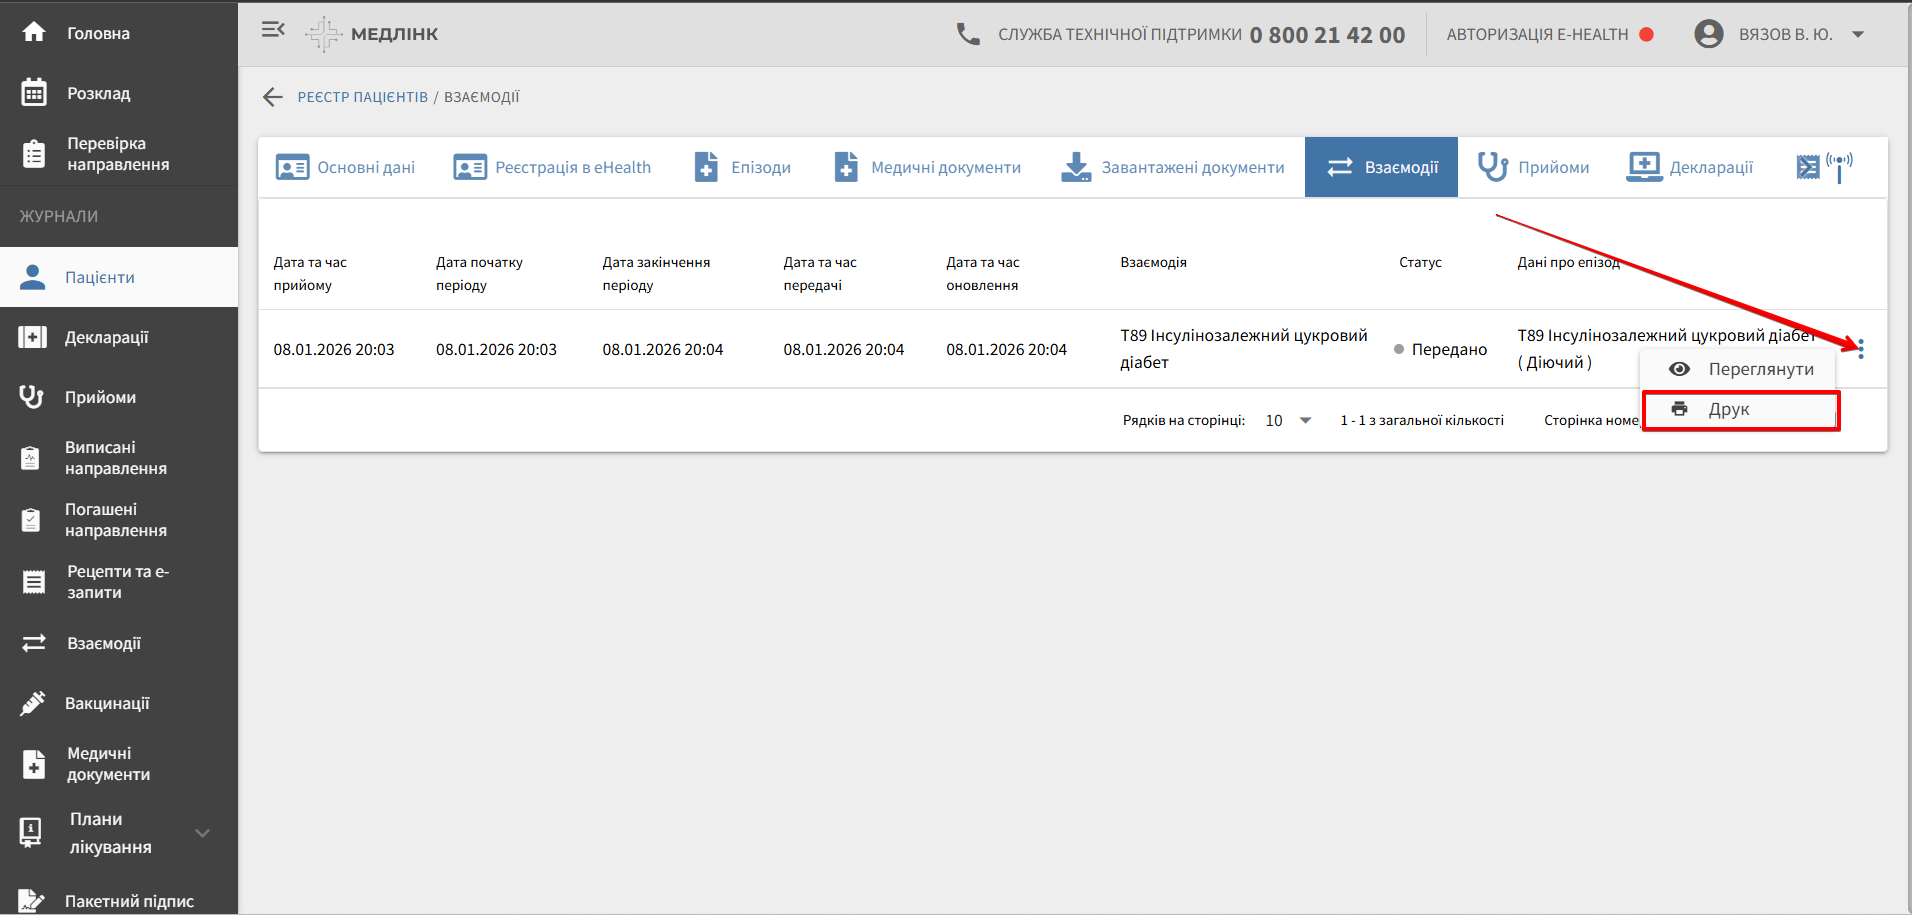Click the interaction row dated 08.01.2026 20:03

click(x=700, y=349)
